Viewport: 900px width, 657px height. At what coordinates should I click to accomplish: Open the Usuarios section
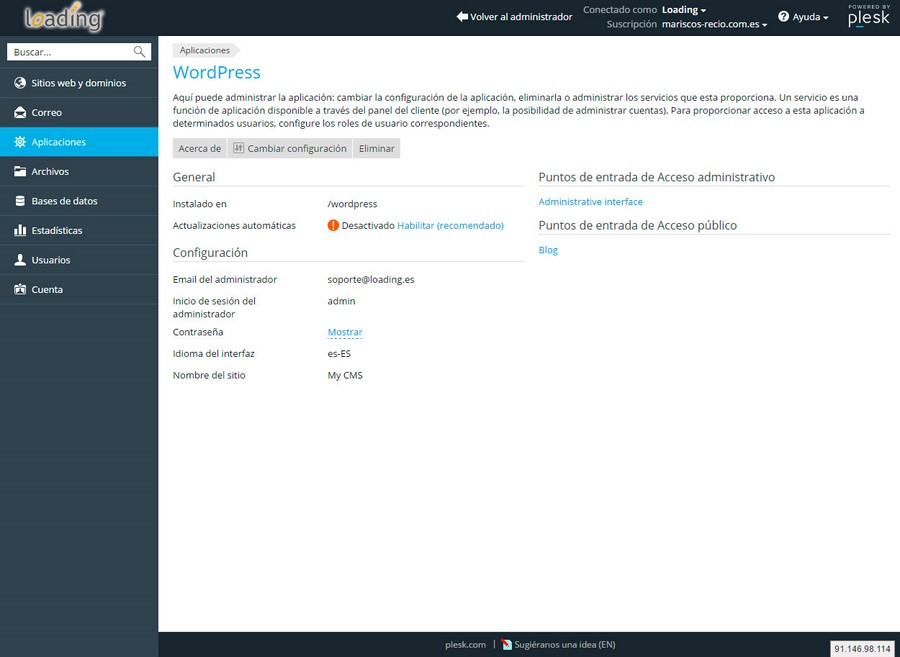tap(79, 260)
